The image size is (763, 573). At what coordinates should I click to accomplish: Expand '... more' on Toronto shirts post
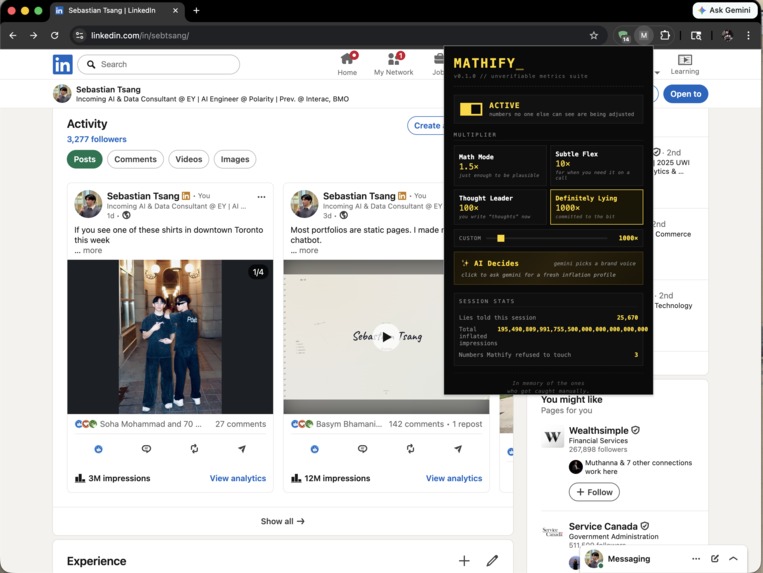coord(88,251)
